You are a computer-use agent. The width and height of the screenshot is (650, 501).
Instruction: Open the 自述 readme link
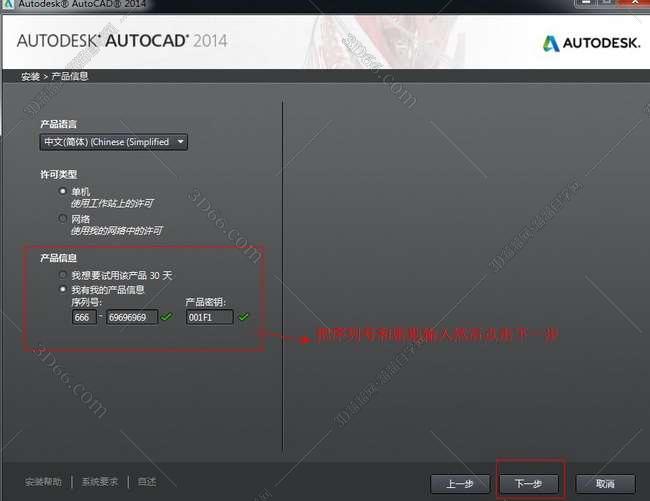146,482
